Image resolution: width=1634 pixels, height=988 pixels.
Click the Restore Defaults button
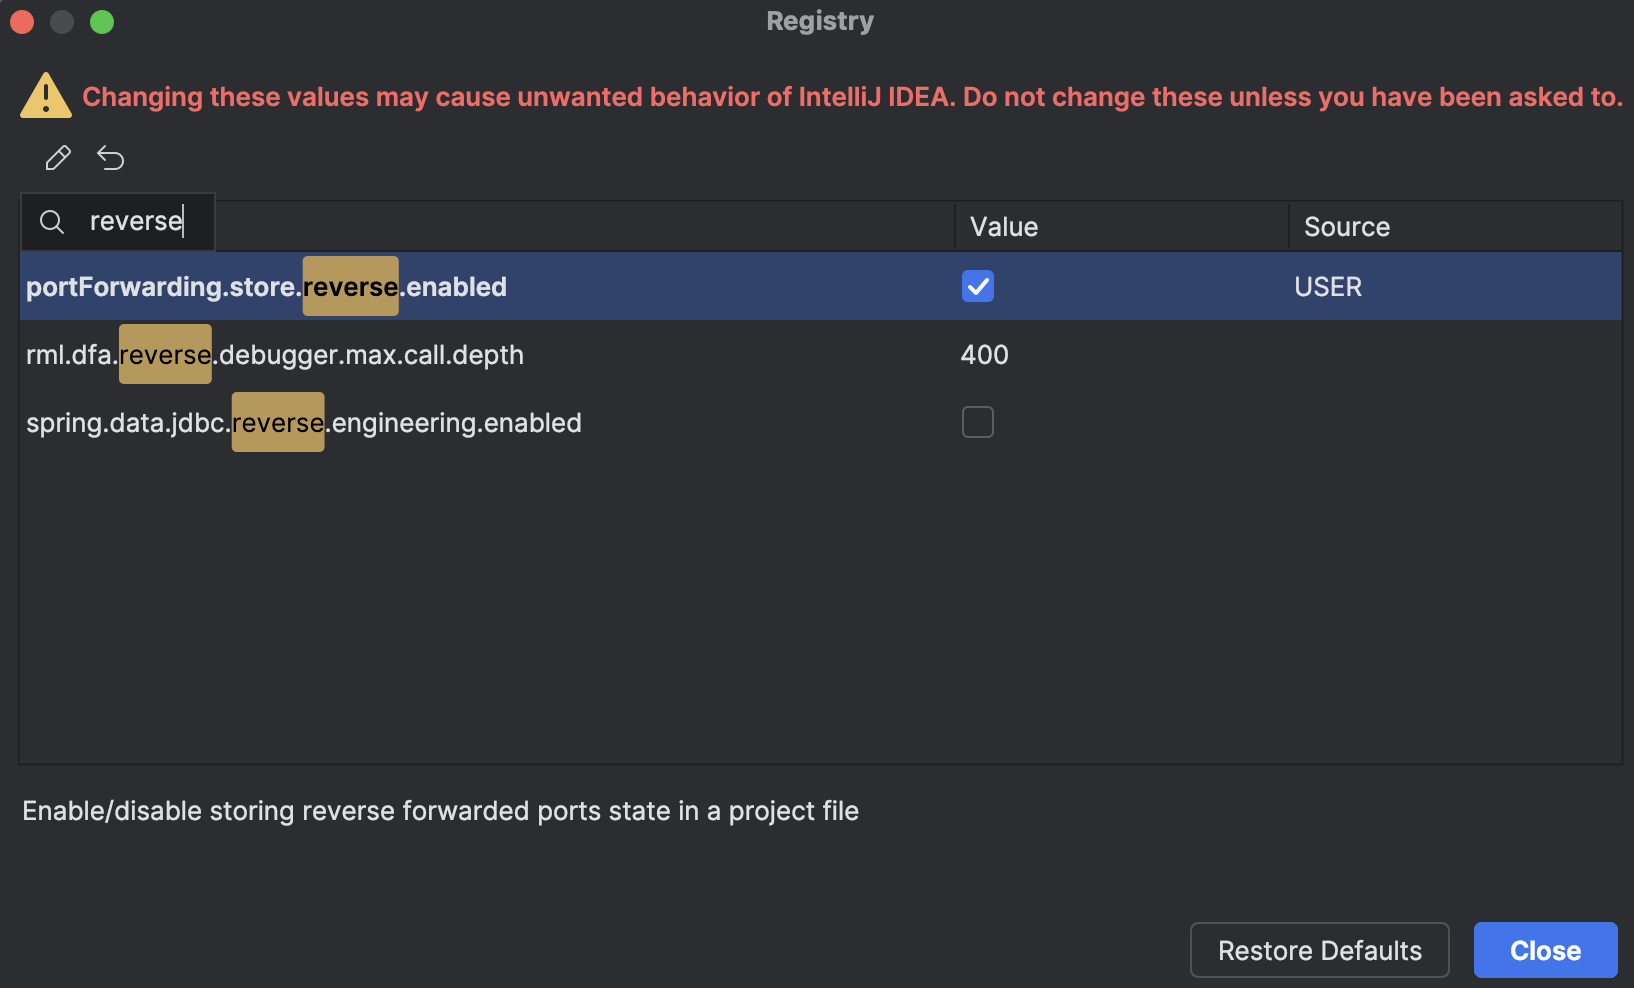point(1319,950)
